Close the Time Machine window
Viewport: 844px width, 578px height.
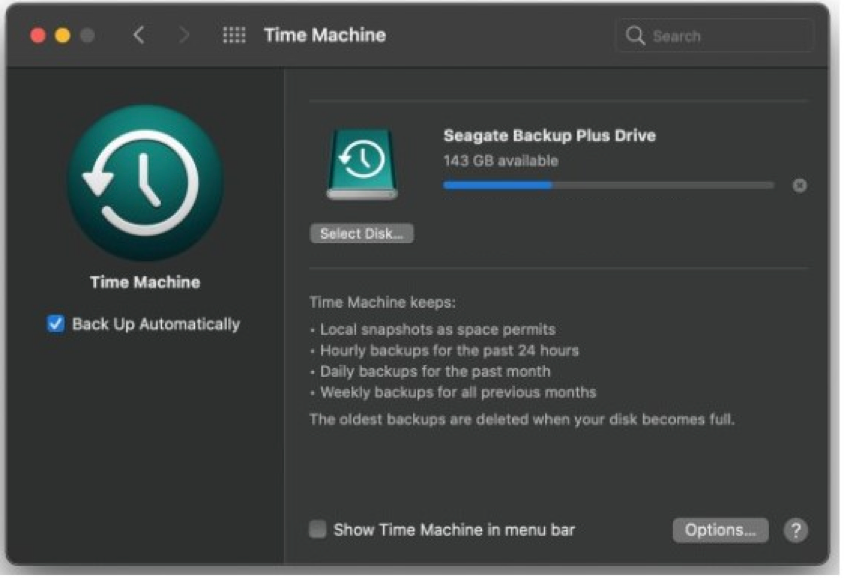(38, 35)
